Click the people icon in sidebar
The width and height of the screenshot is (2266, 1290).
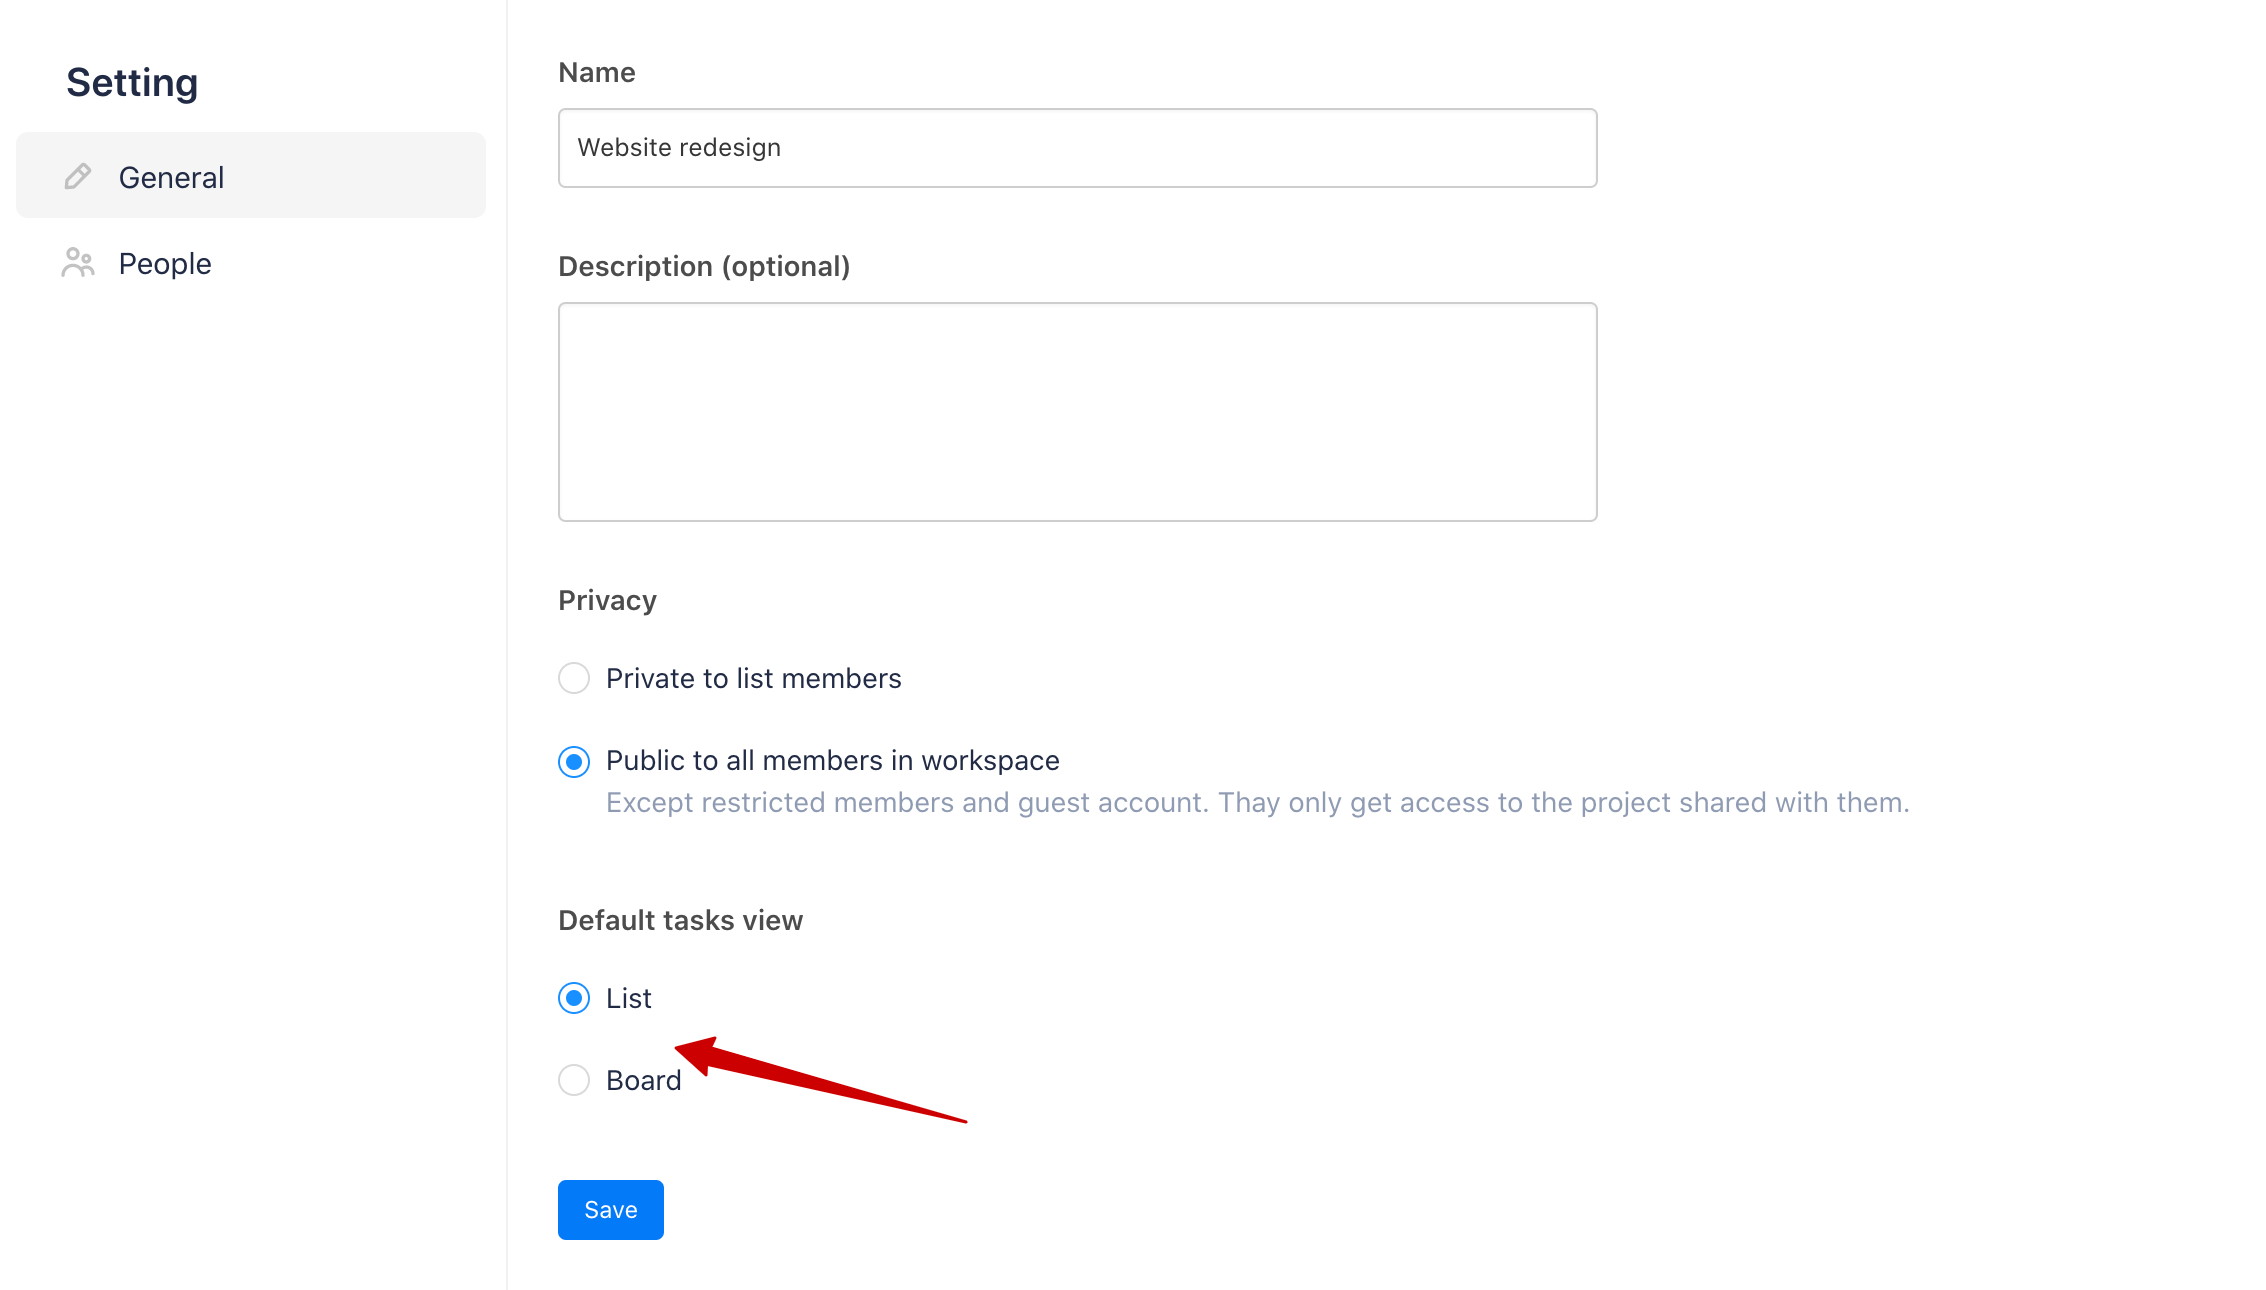click(78, 263)
